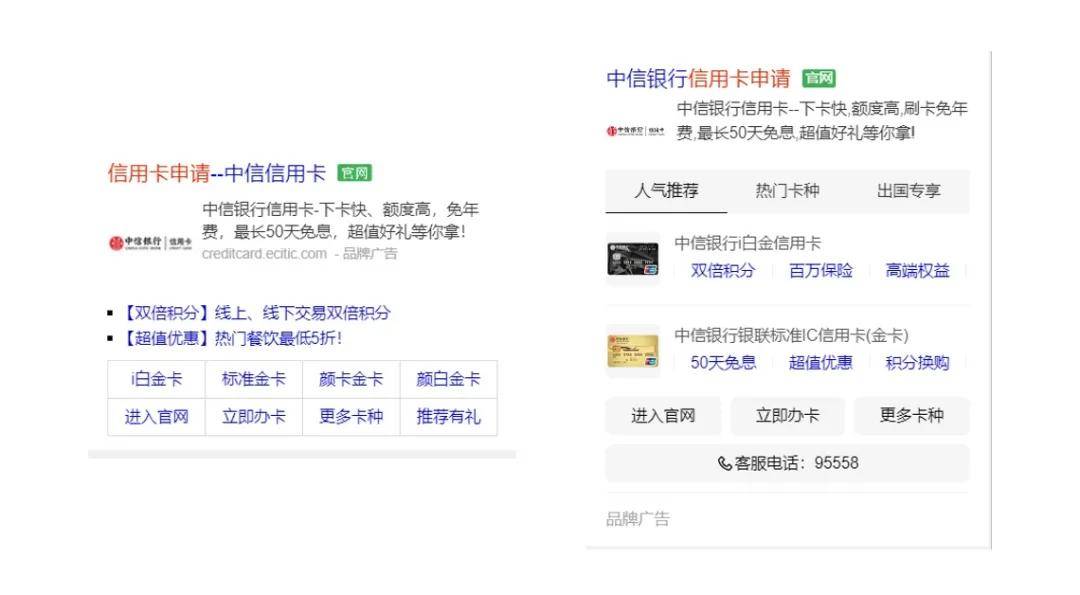The width and height of the screenshot is (1080, 595).
Task: Select the 颜白金卡 table cell
Action: [x=448, y=379]
